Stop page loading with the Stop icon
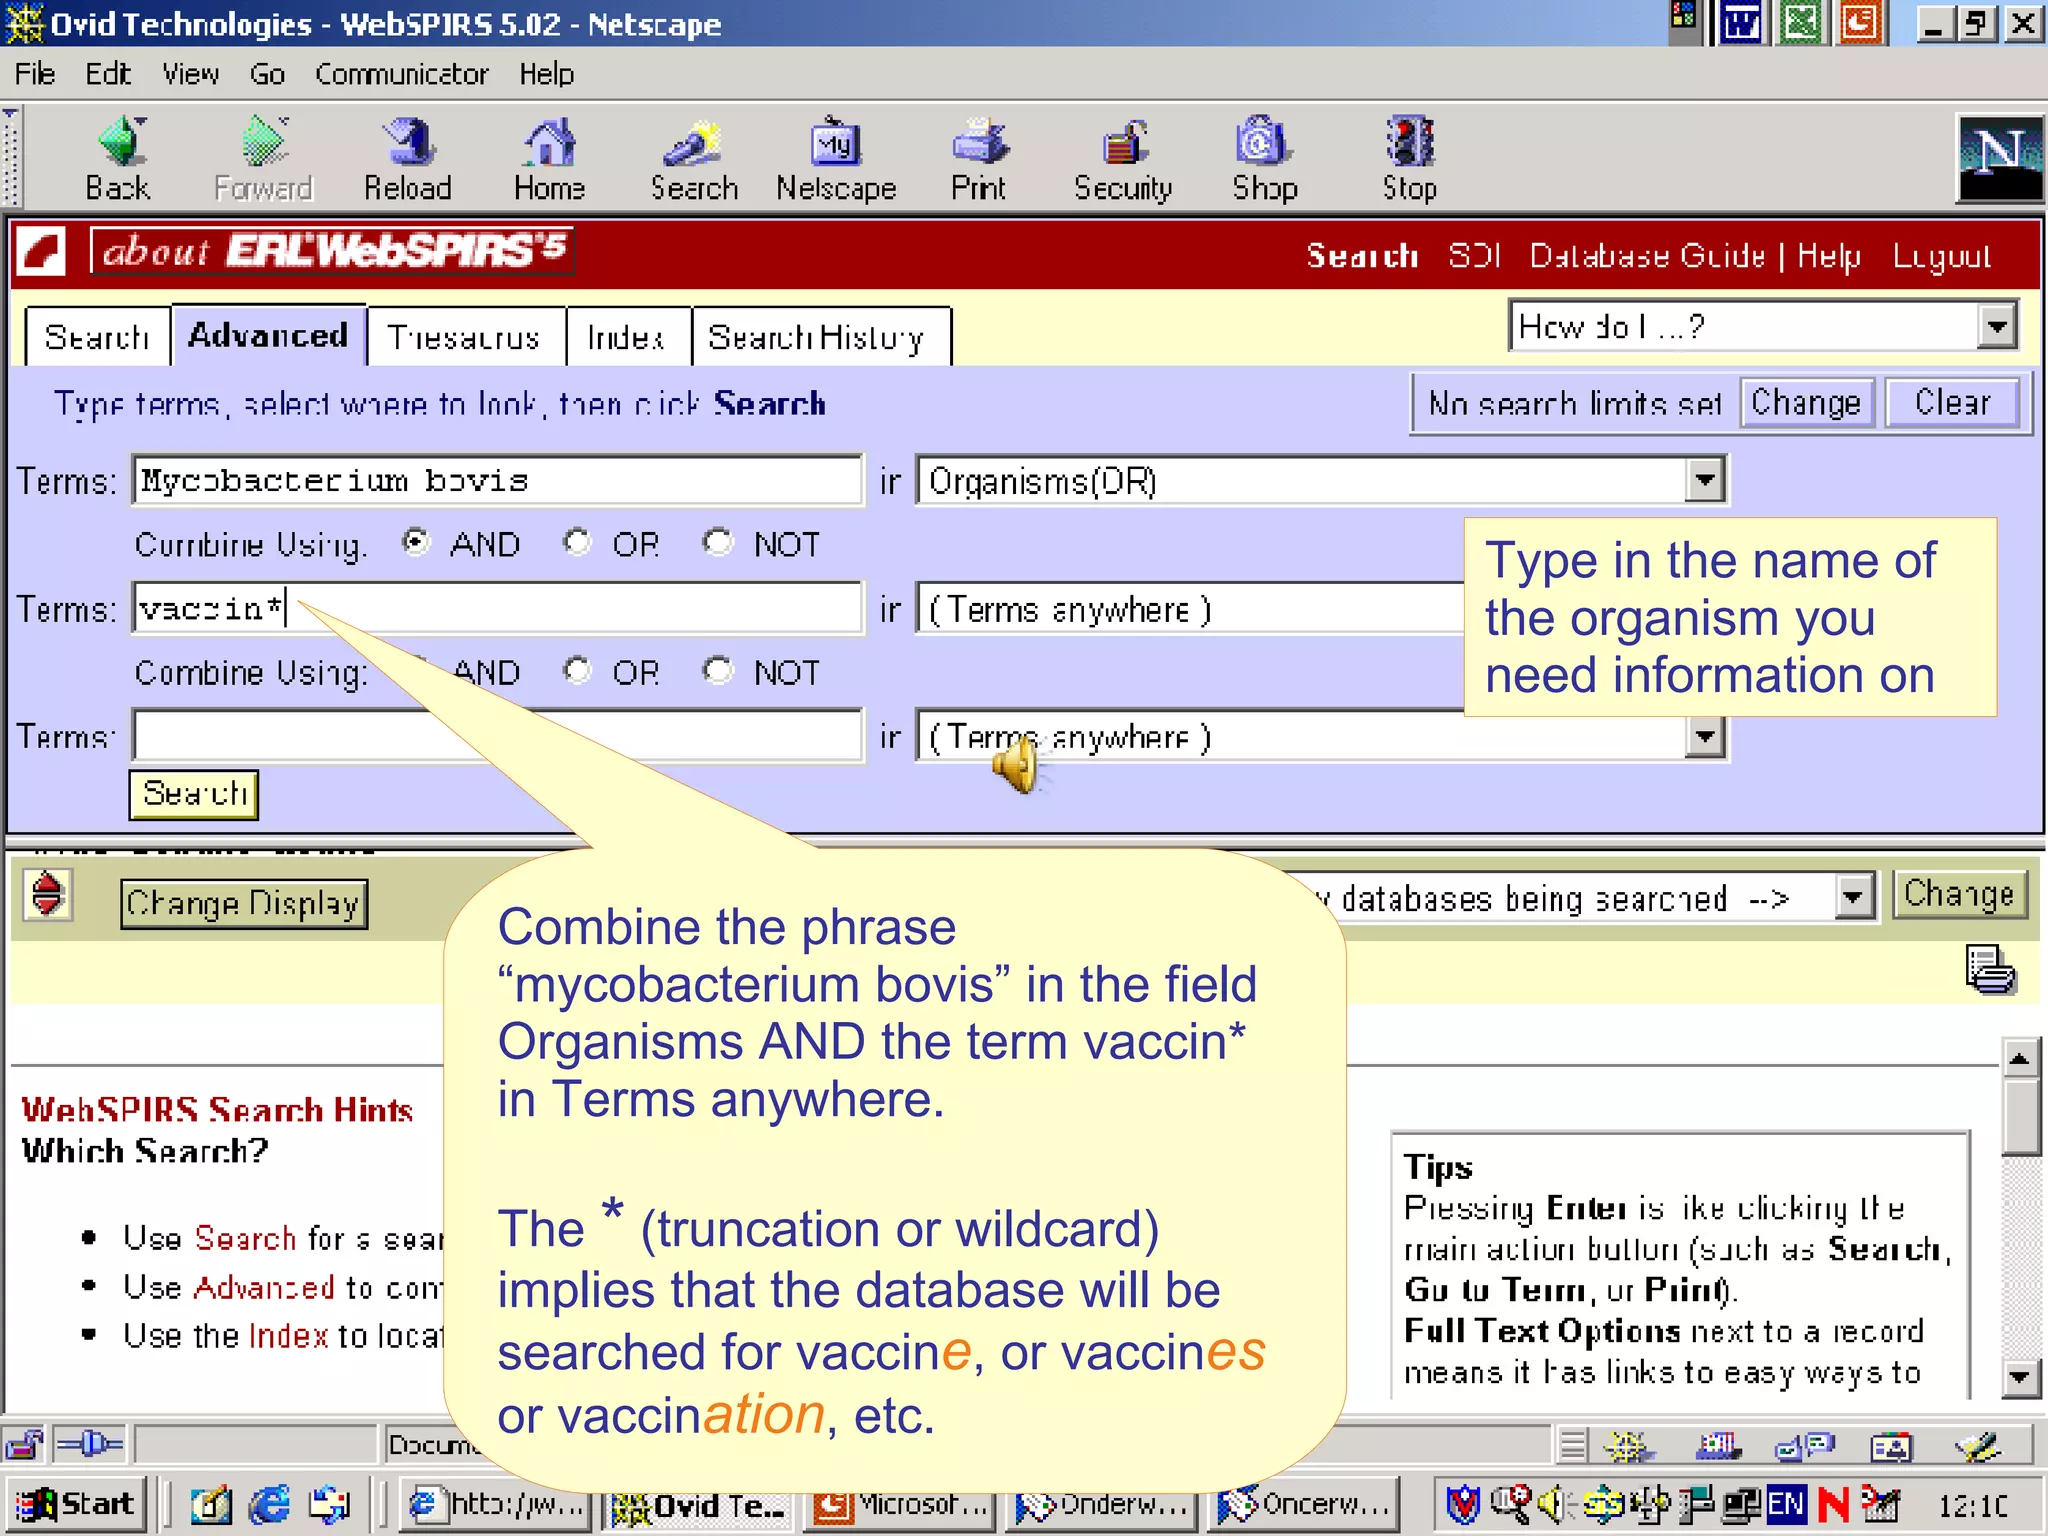Image resolution: width=2048 pixels, height=1536 pixels. click(x=1409, y=160)
